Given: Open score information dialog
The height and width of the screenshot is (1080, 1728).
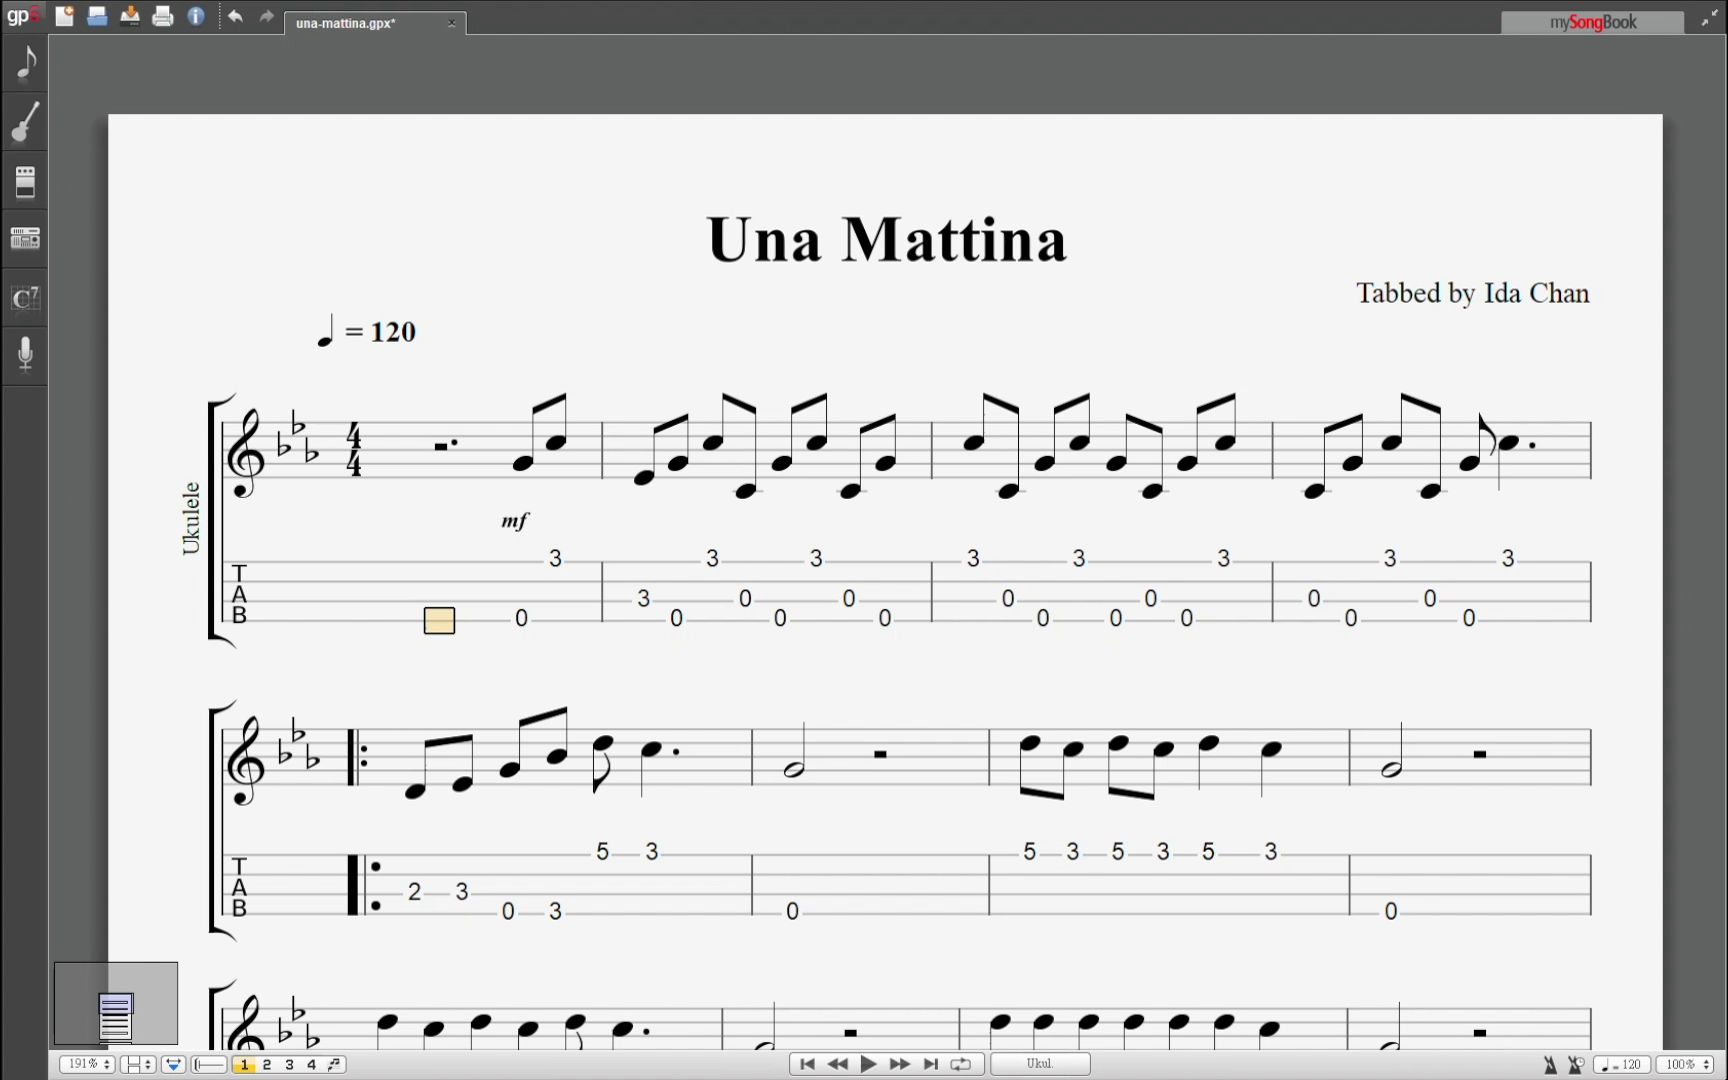Looking at the screenshot, I should click(x=196, y=16).
